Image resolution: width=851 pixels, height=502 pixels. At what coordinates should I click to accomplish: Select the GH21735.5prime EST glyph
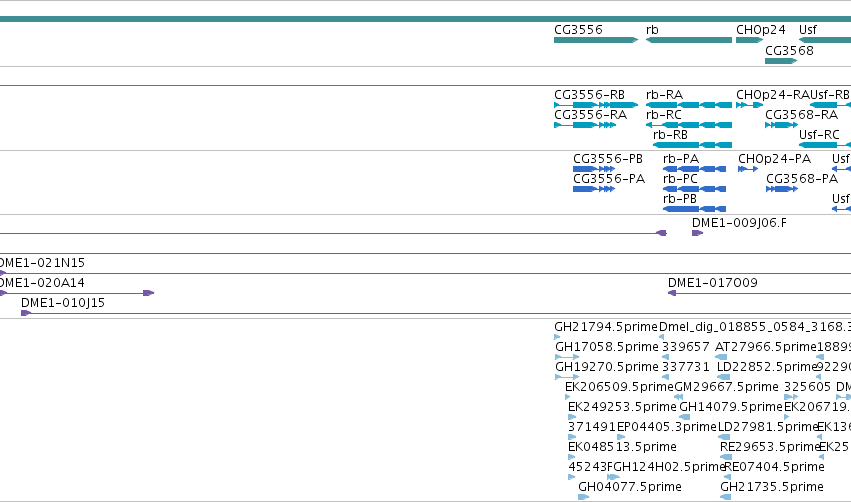726,497
